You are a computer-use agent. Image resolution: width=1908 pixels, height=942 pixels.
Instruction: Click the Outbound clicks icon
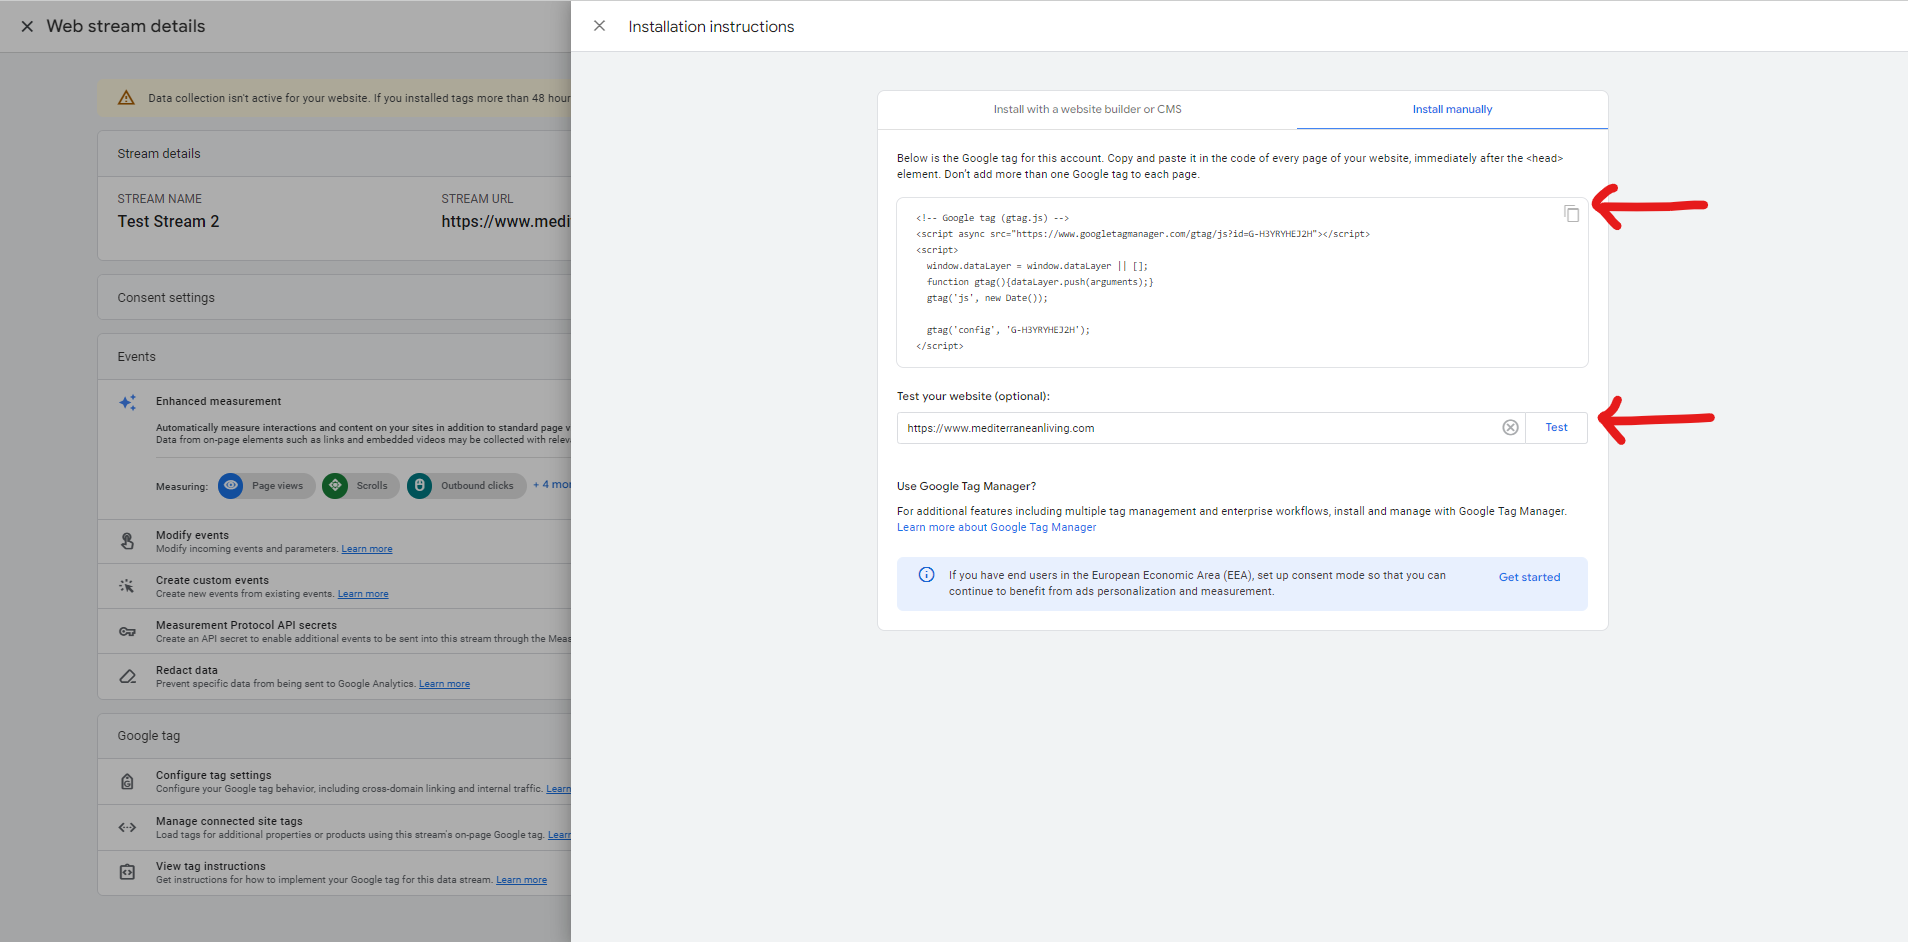click(420, 486)
